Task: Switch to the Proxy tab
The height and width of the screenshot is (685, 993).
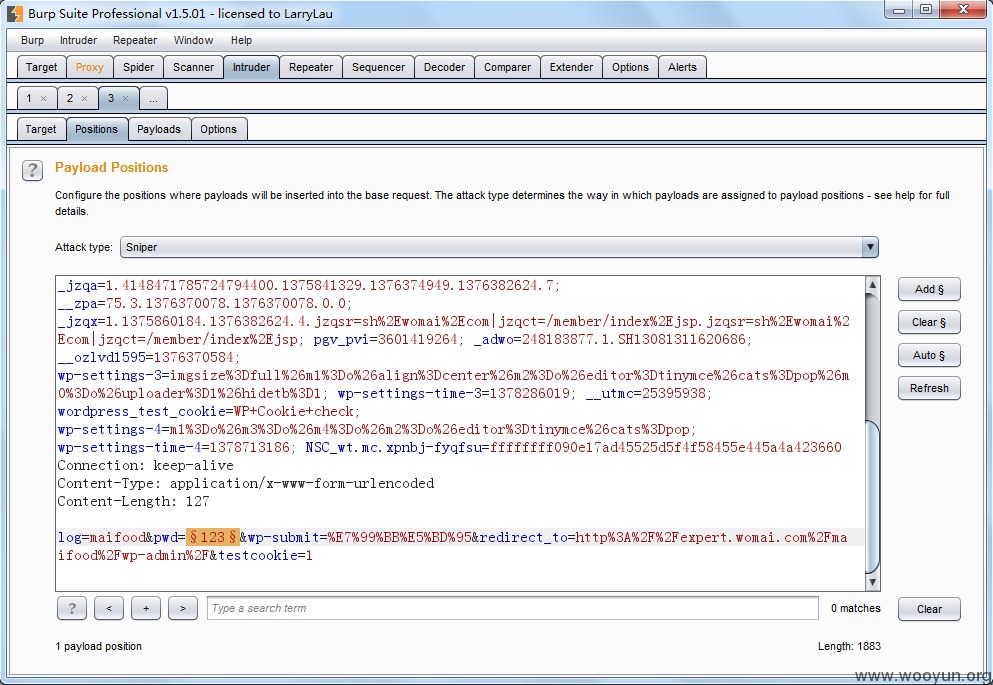Action: tap(89, 67)
